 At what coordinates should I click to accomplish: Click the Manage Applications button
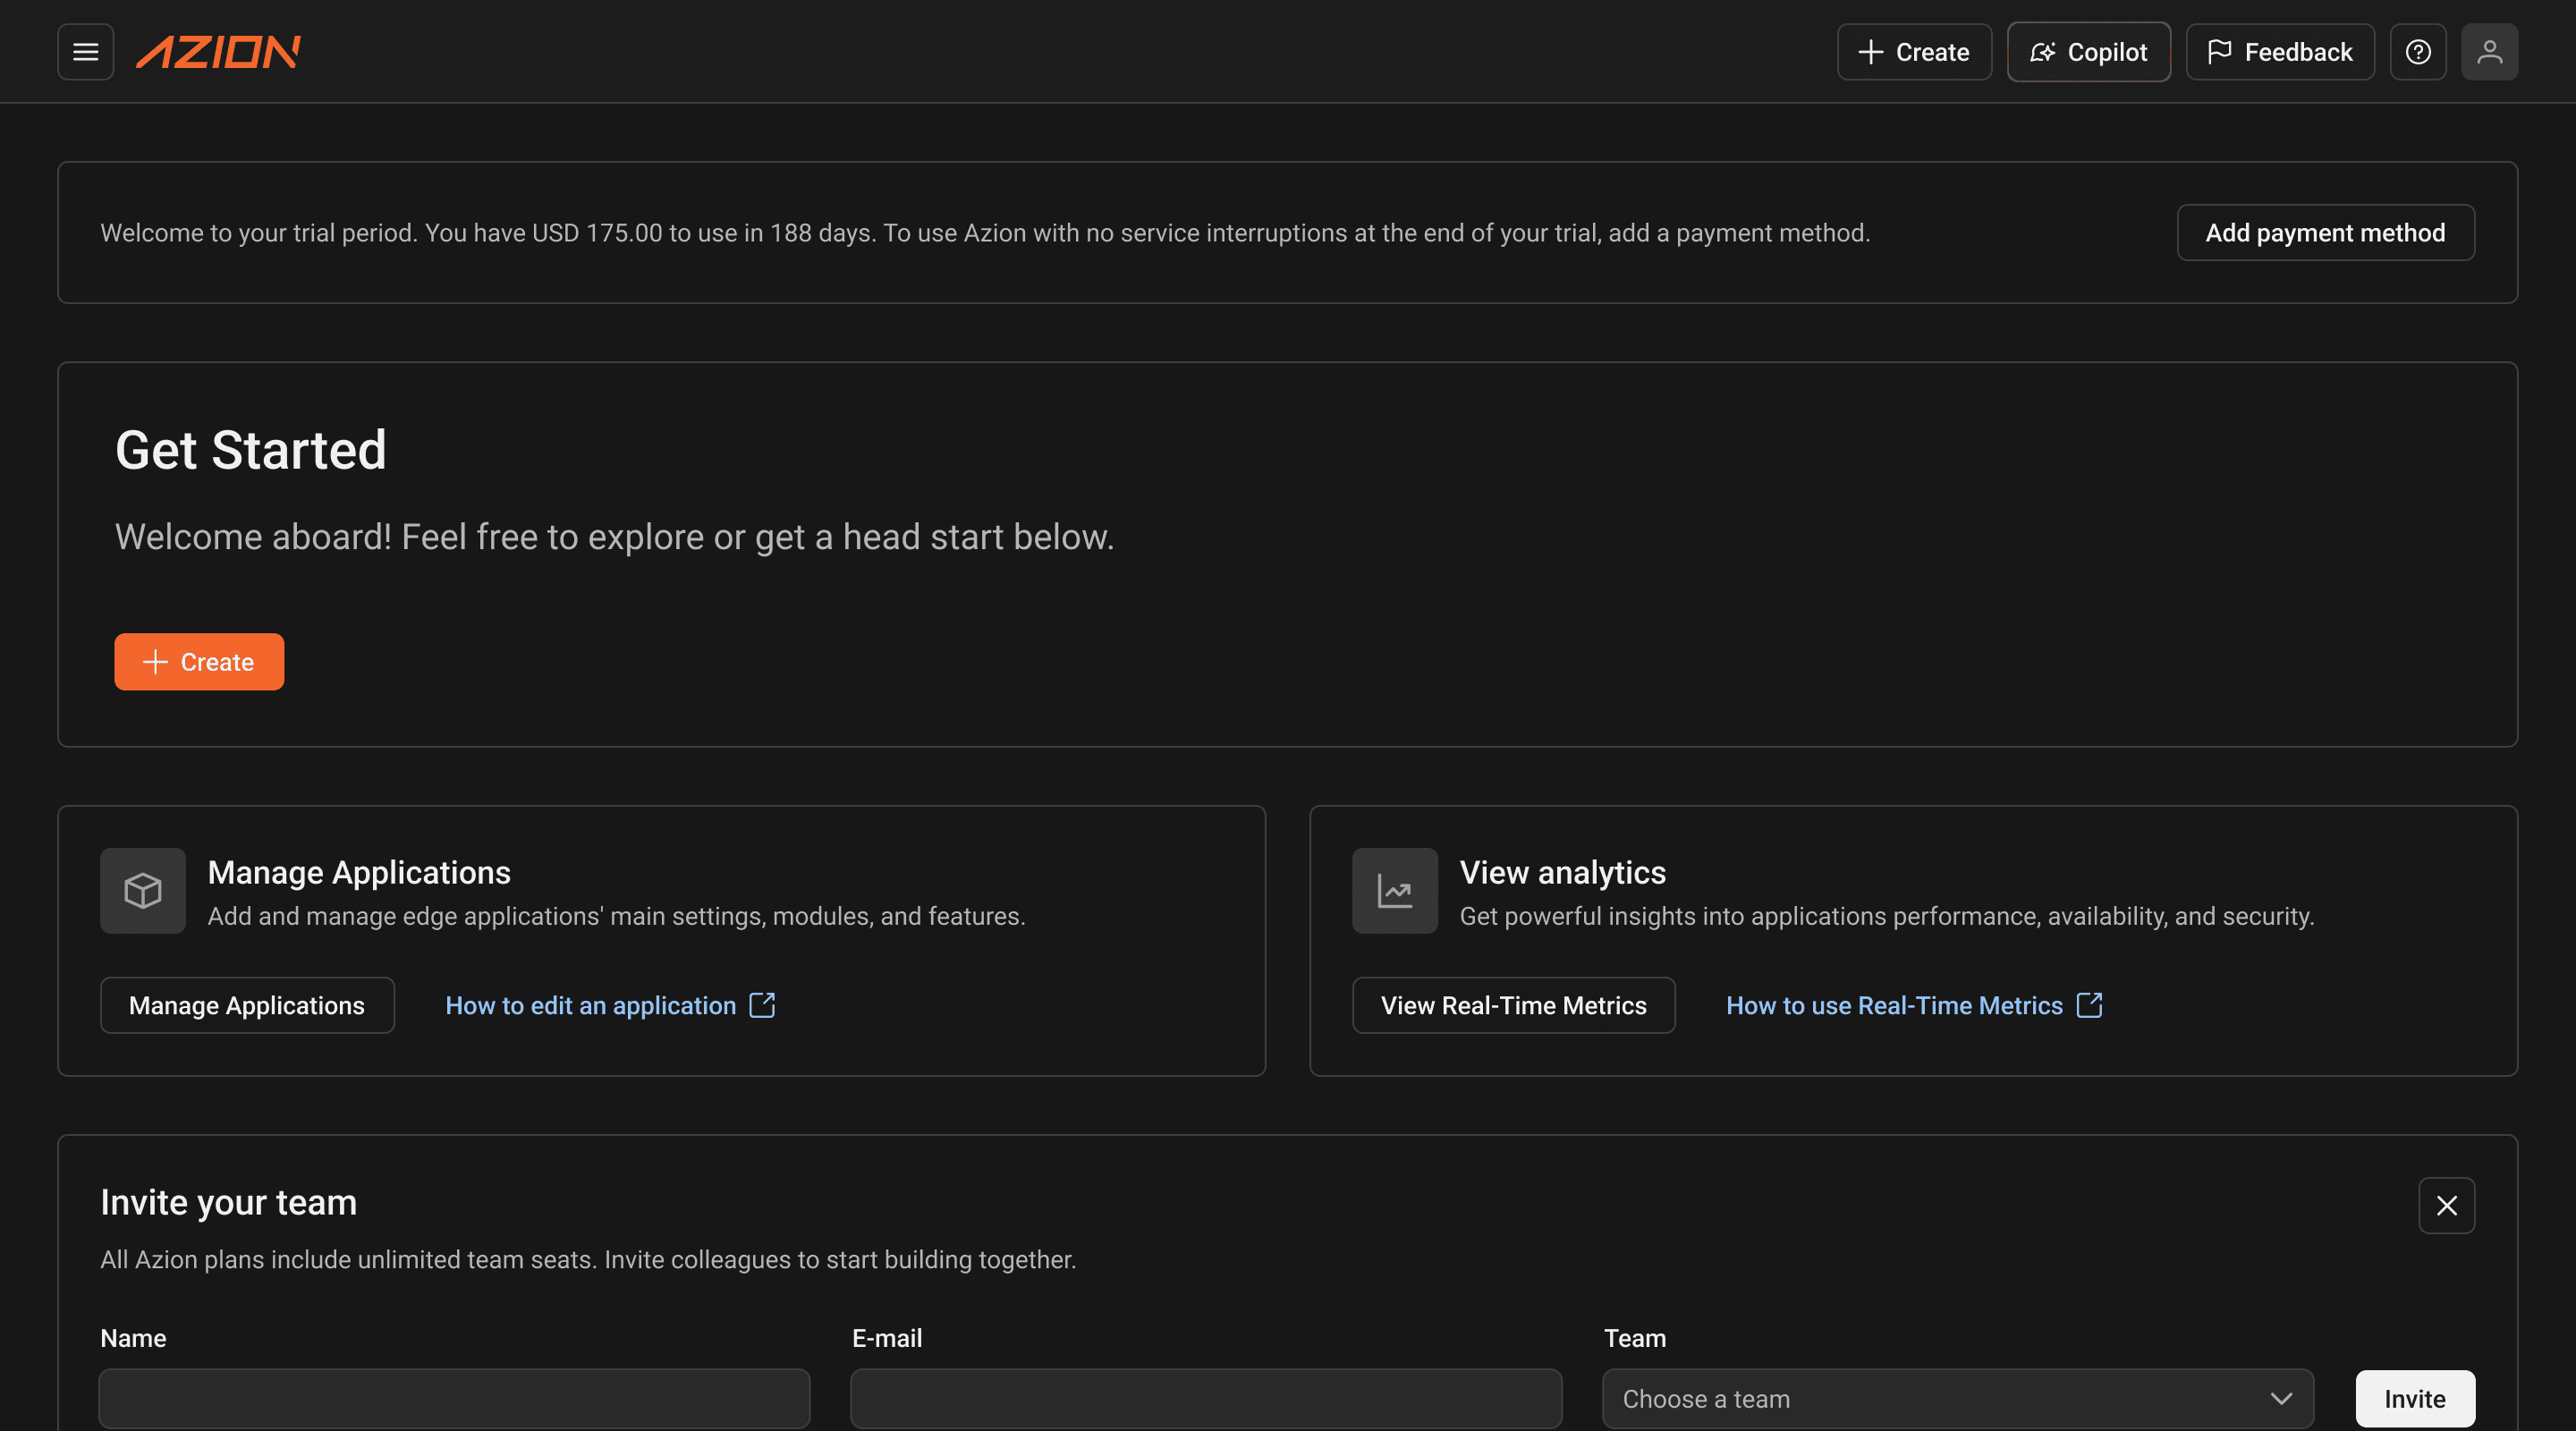pyautogui.click(x=247, y=1005)
